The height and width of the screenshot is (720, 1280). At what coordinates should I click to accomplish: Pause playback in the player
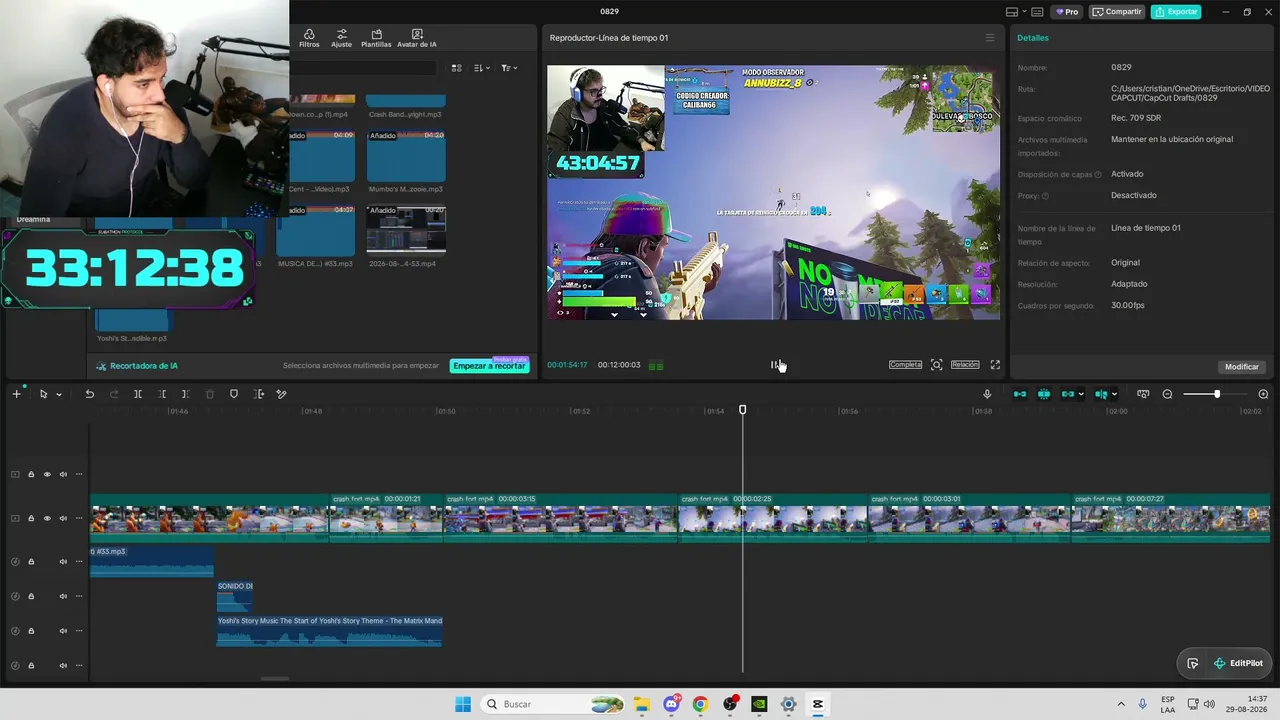point(774,365)
